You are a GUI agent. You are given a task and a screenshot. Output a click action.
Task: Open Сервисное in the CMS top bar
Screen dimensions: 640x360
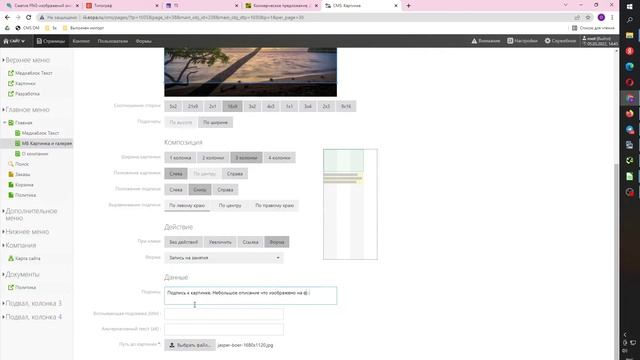[x=560, y=41]
